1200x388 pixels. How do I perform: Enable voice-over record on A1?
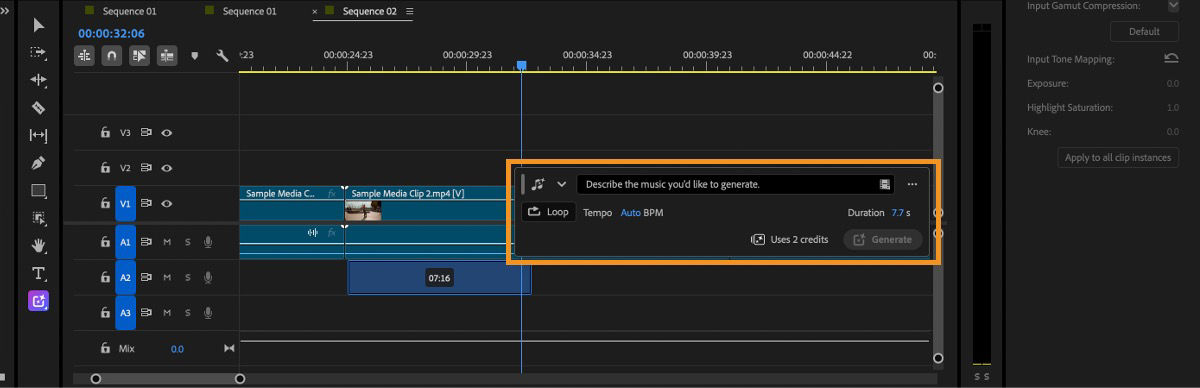click(208, 241)
